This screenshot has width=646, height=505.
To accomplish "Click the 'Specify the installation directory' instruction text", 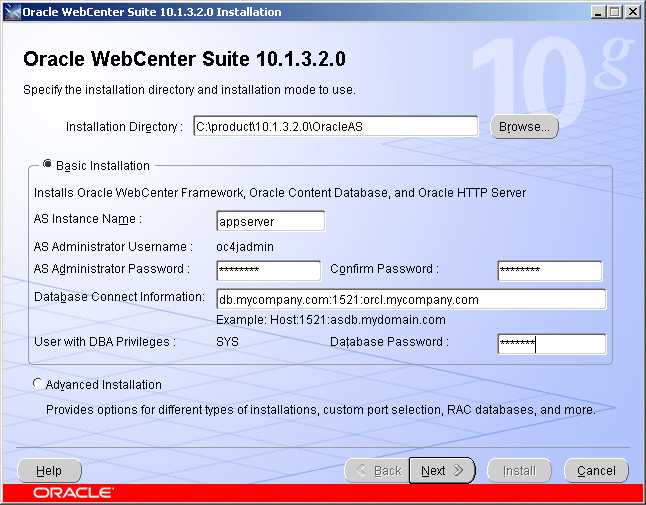I will [x=189, y=90].
